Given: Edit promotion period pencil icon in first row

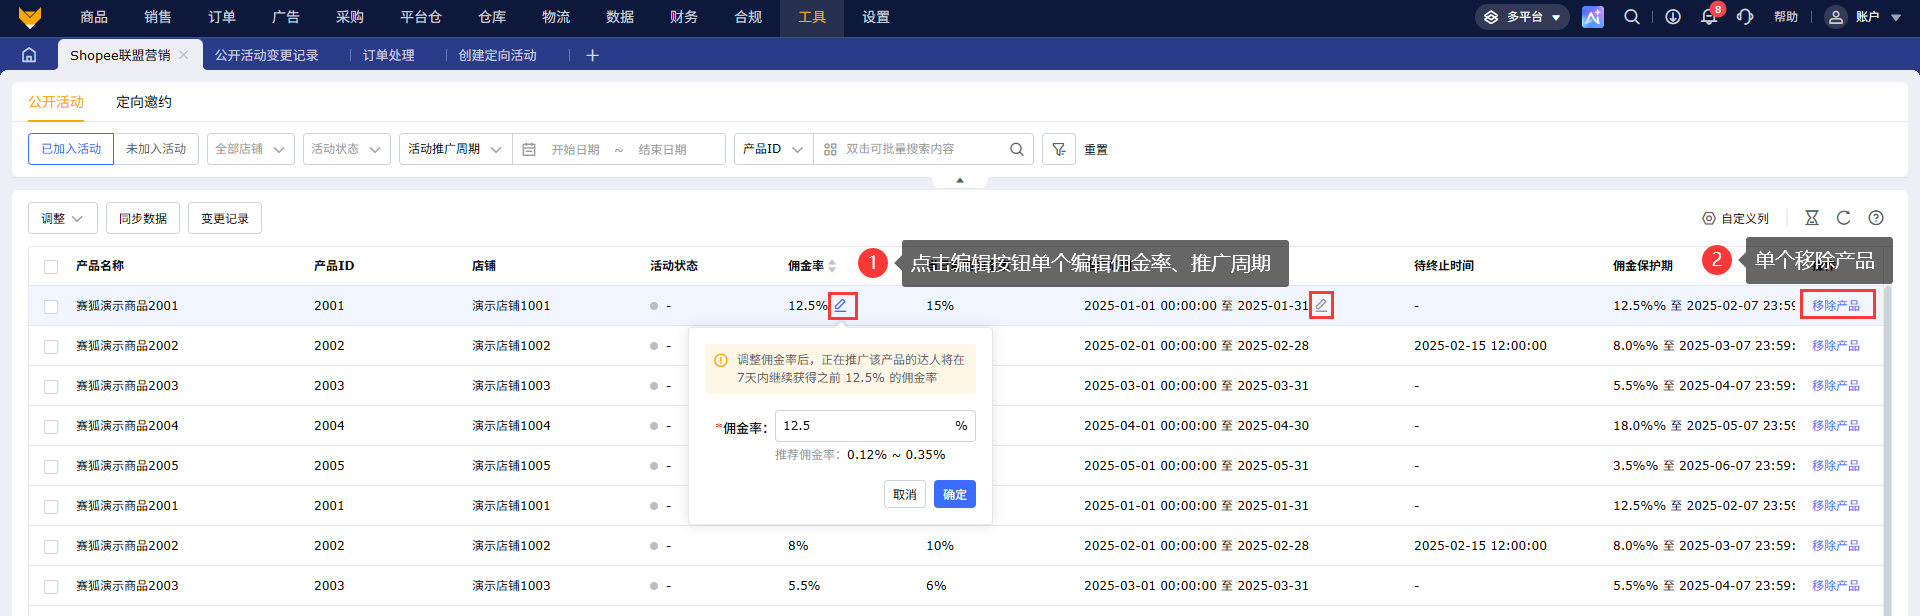Looking at the screenshot, I should 1321,305.
